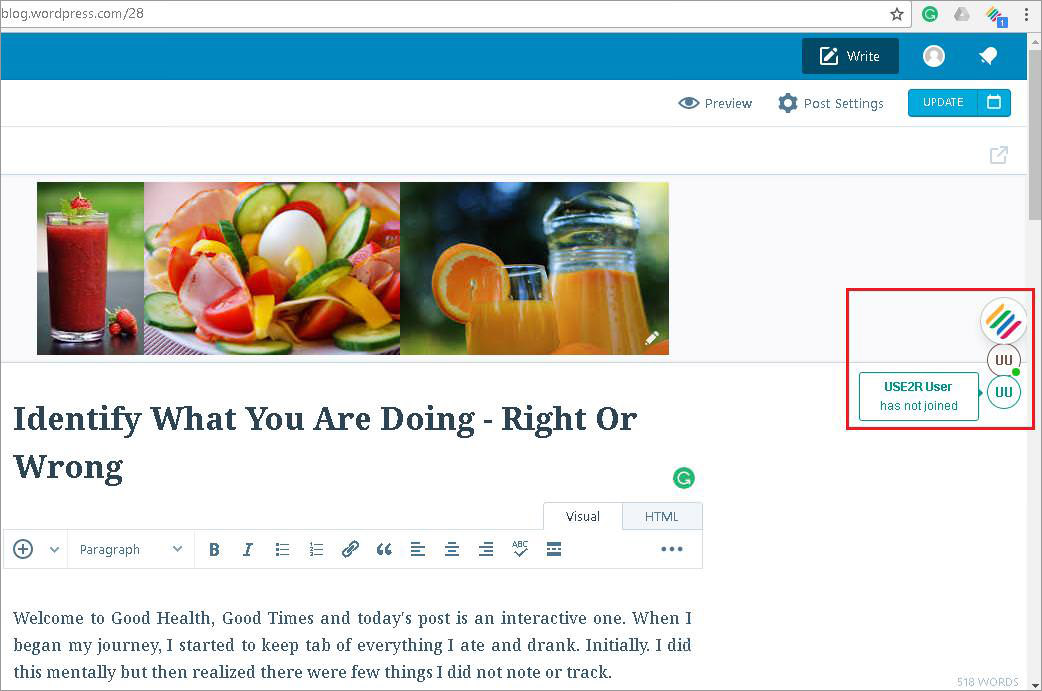Click the scrollbar down arrow
The image size is (1042, 691).
[x=1035, y=684]
